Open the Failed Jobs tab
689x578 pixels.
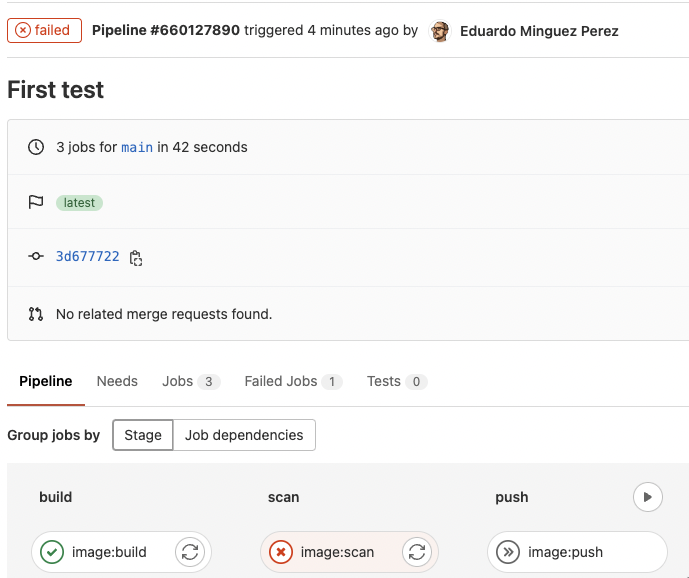pos(294,381)
